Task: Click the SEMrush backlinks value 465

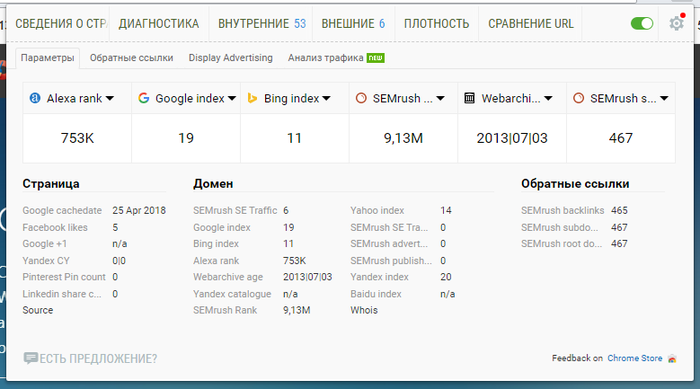Action: pyautogui.click(x=619, y=210)
